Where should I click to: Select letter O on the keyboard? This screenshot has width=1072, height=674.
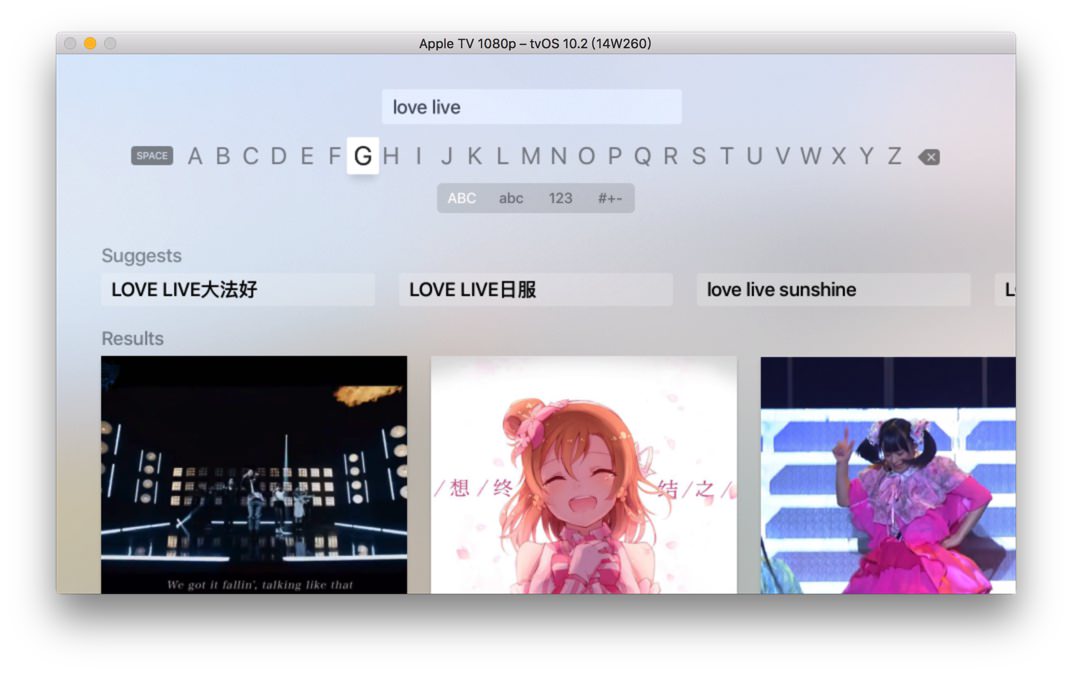(x=587, y=157)
